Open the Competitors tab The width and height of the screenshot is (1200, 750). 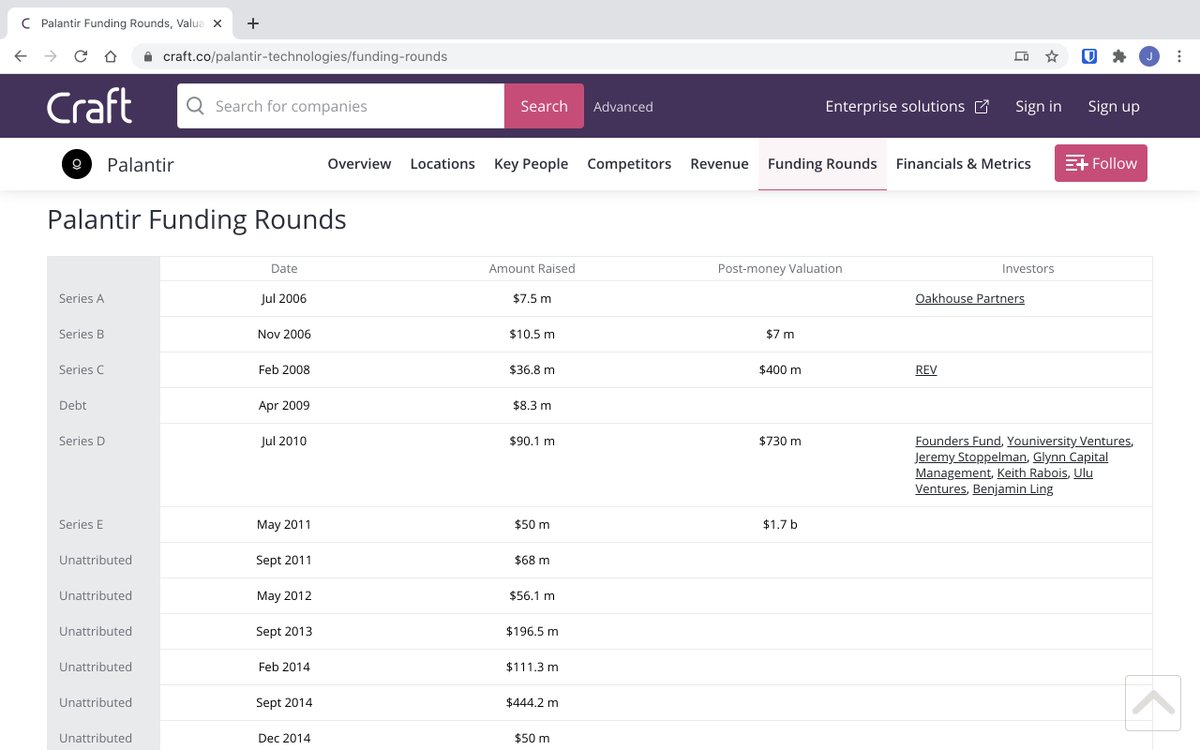(629, 164)
